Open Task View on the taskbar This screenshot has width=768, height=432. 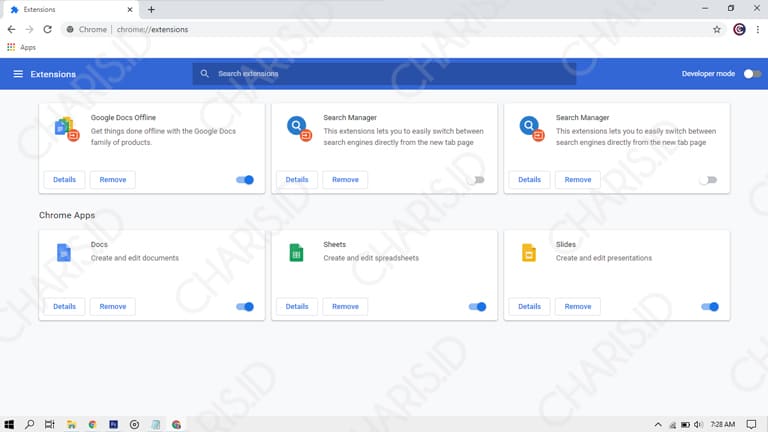pos(49,424)
